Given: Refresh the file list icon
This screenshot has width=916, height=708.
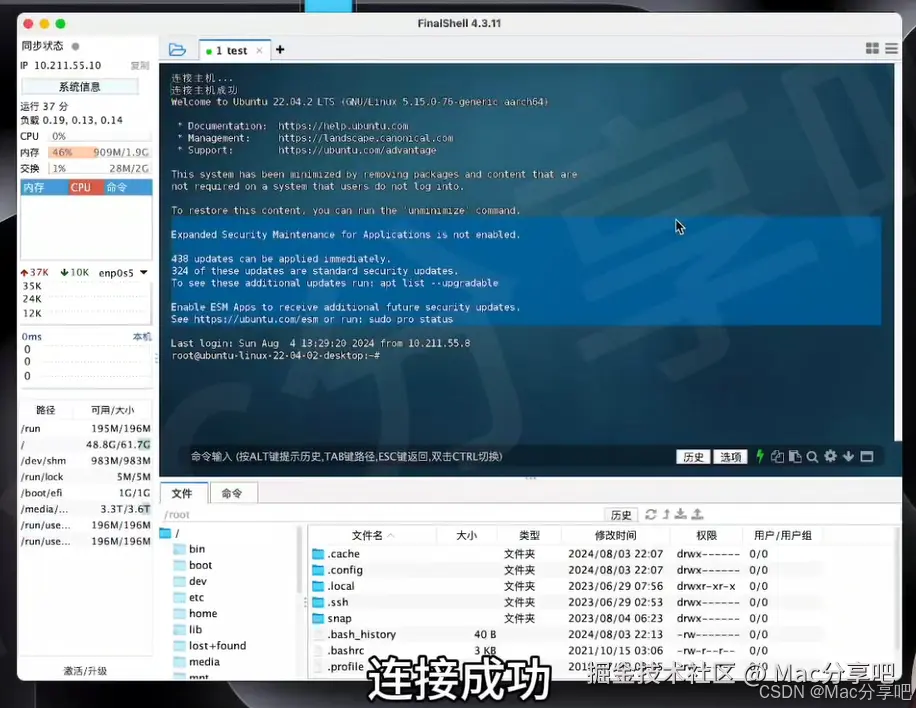Looking at the screenshot, I should click(651, 514).
